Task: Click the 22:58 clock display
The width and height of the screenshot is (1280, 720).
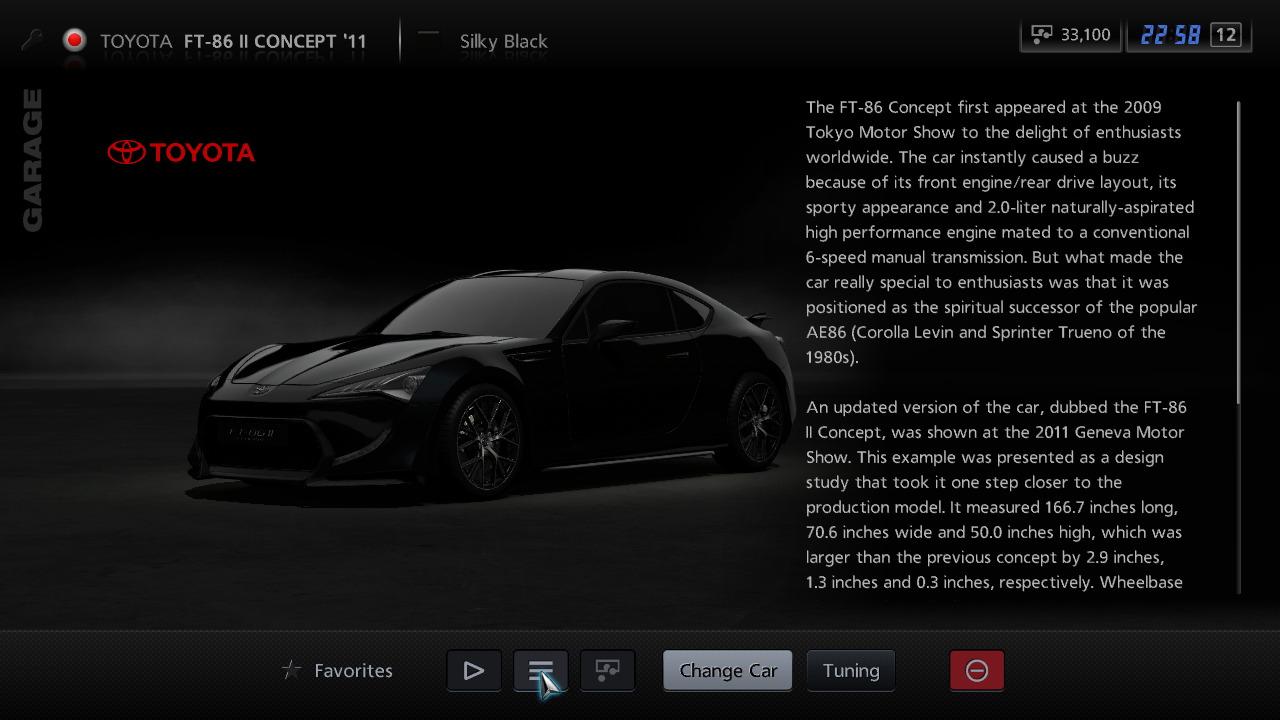Action: (x=1171, y=35)
